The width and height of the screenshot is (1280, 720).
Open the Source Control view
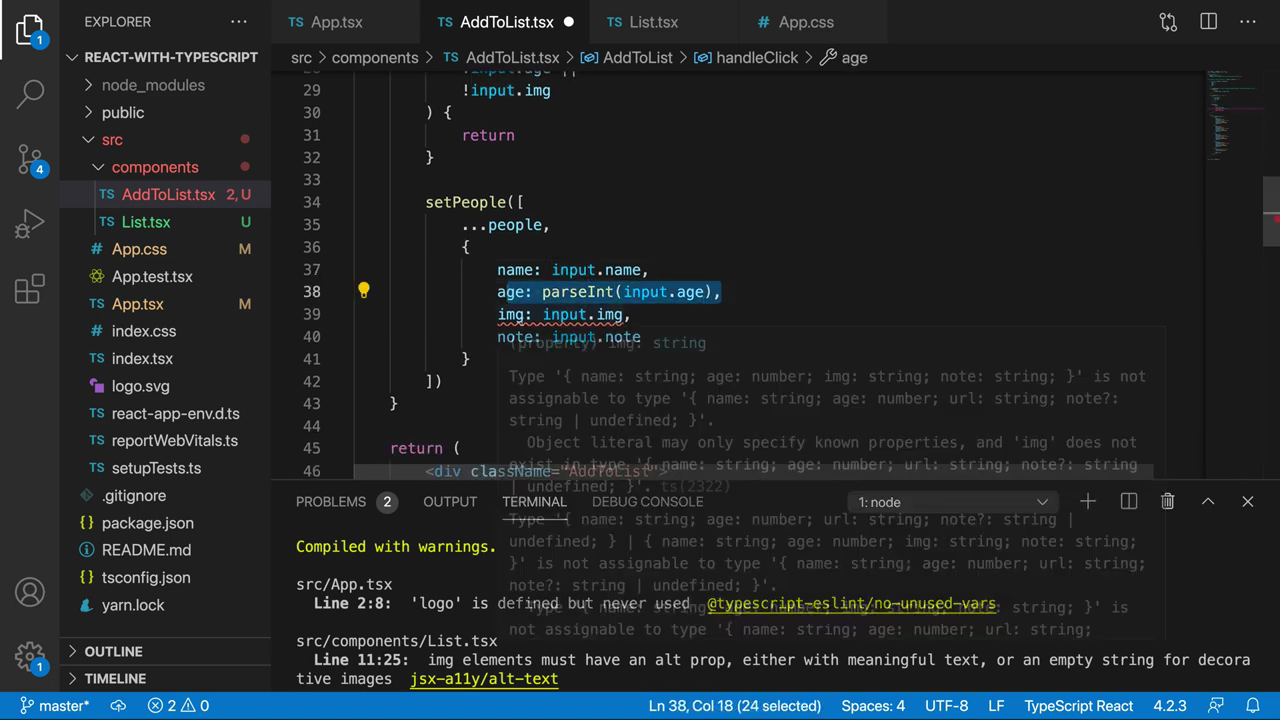point(30,158)
